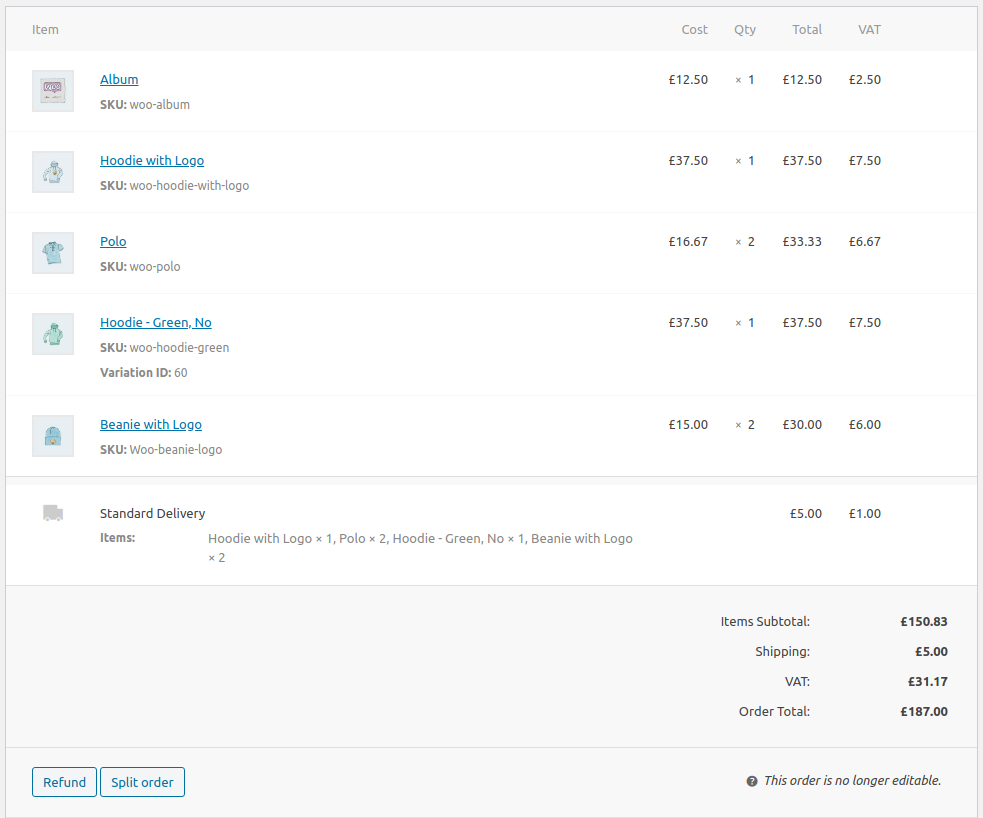This screenshot has height=818, width=983.
Task: Click the Cost column header
Action: pos(694,29)
